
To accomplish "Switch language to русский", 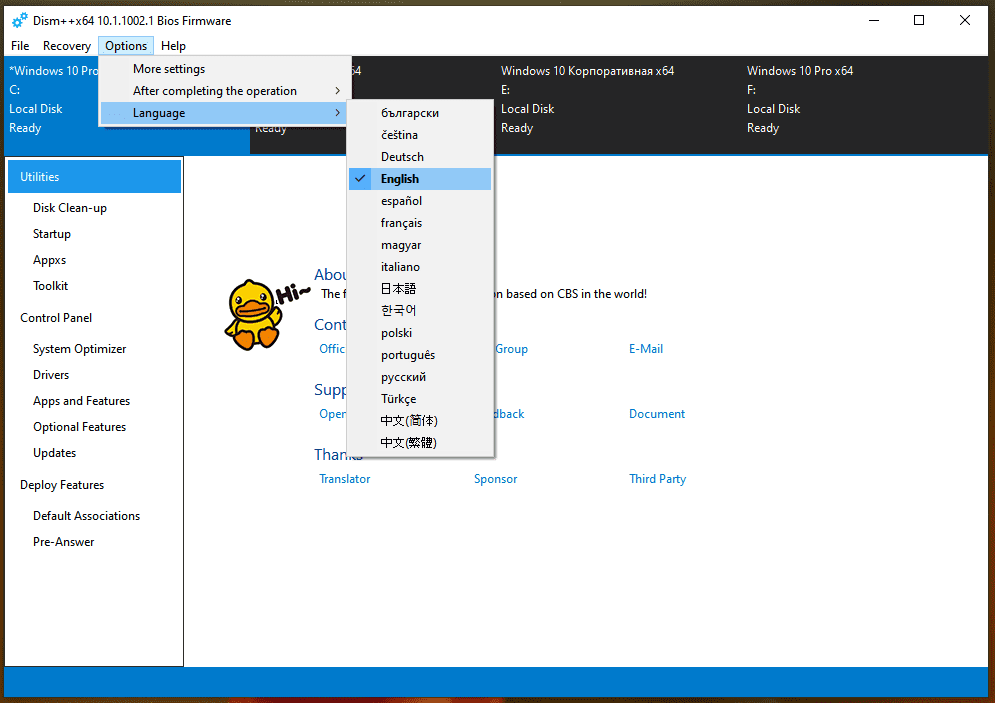I will point(420,377).
